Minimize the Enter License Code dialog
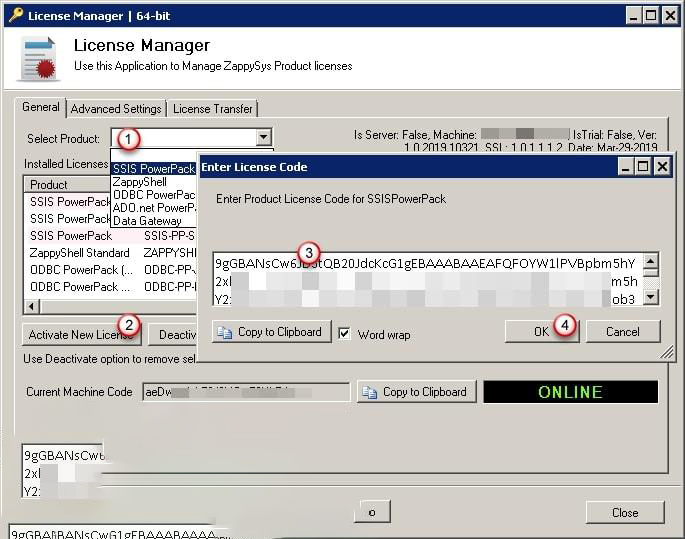The height and width of the screenshot is (539, 685). (626, 166)
